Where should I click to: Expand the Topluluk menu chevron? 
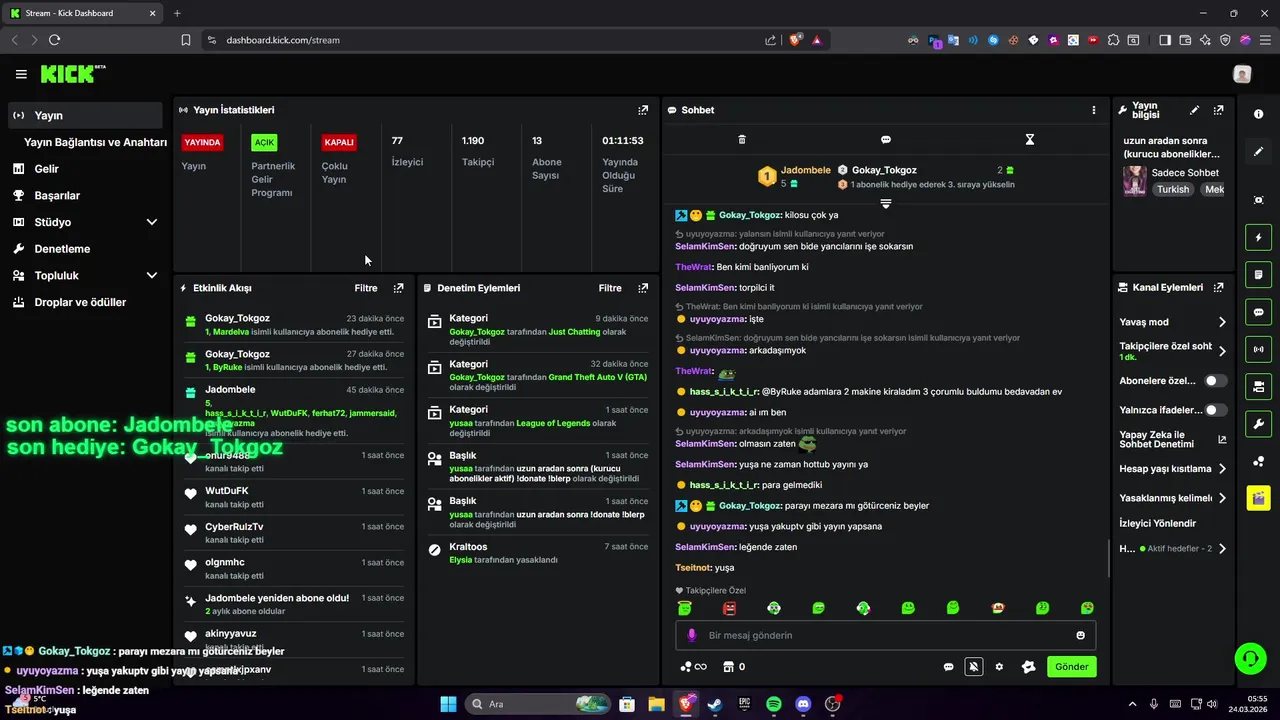(152, 276)
